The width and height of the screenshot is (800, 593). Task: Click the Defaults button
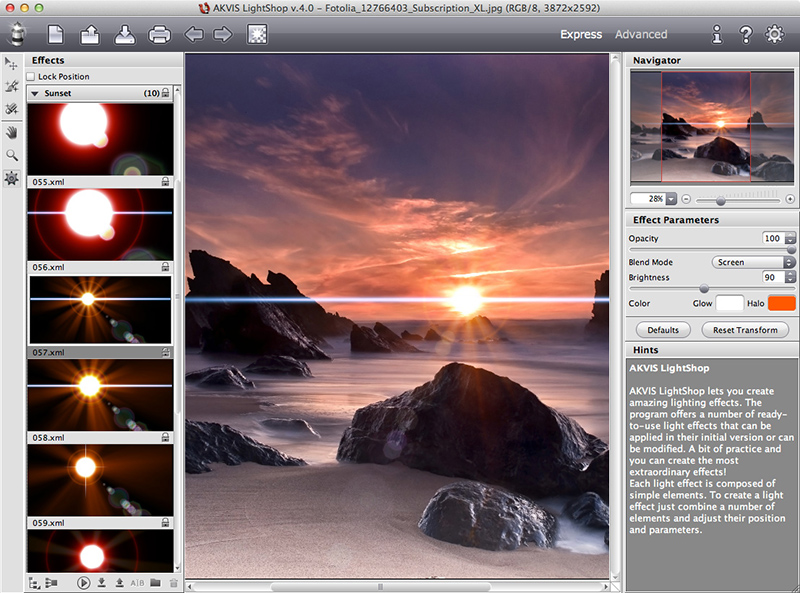[x=663, y=330]
